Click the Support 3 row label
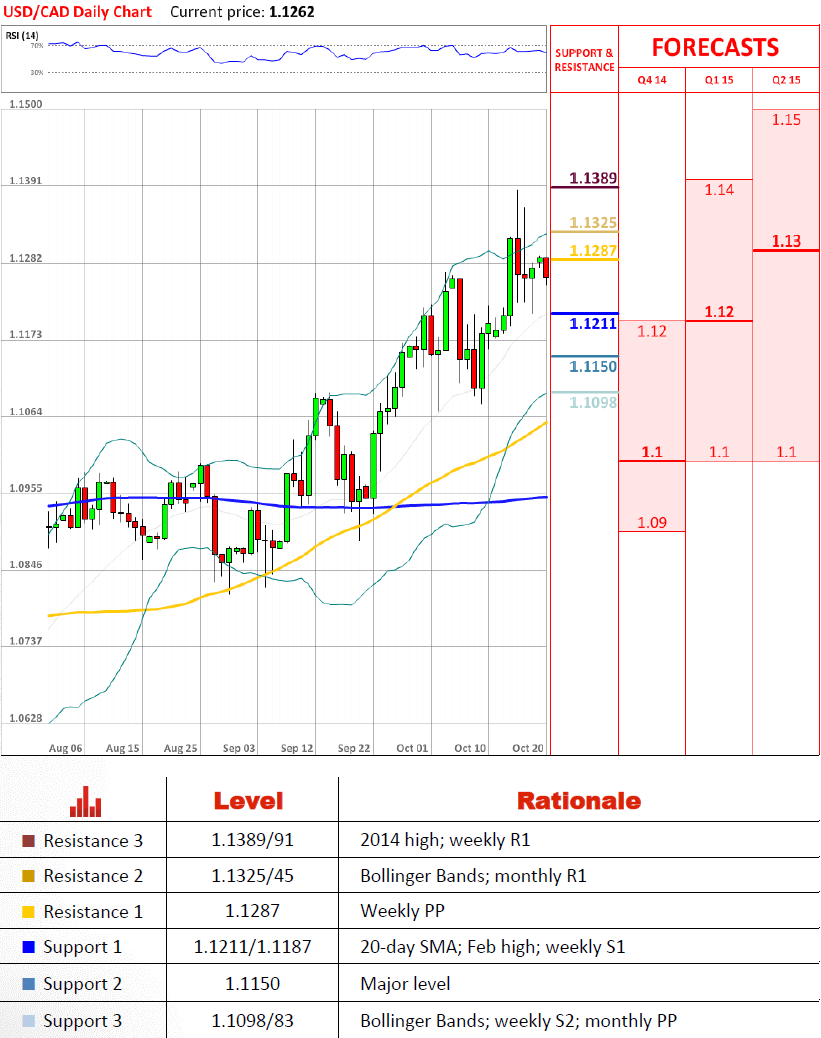Screen dimensions: 821x1038 [83, 1021]
